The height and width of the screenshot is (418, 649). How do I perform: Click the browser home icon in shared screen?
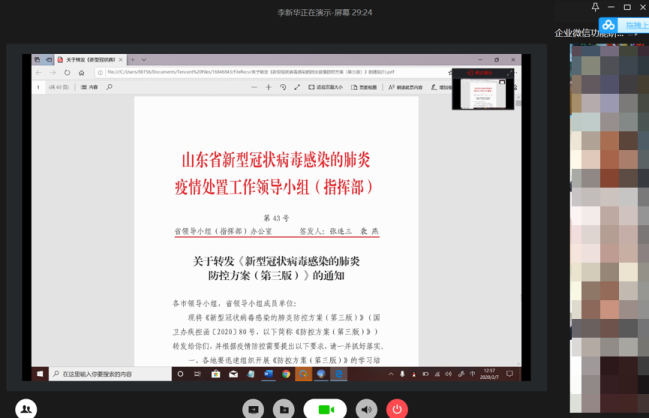coord(82,73)
